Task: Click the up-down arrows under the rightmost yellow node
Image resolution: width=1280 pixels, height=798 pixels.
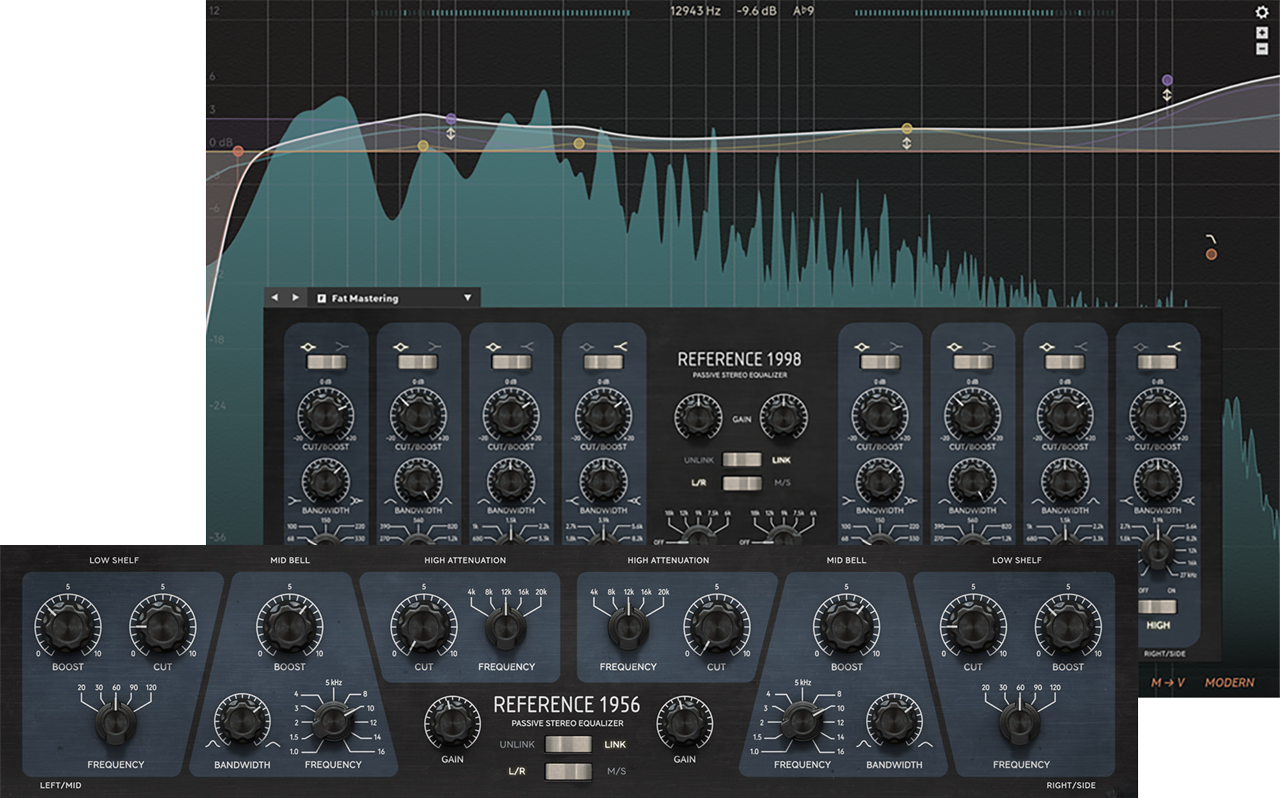Action: 907,144
